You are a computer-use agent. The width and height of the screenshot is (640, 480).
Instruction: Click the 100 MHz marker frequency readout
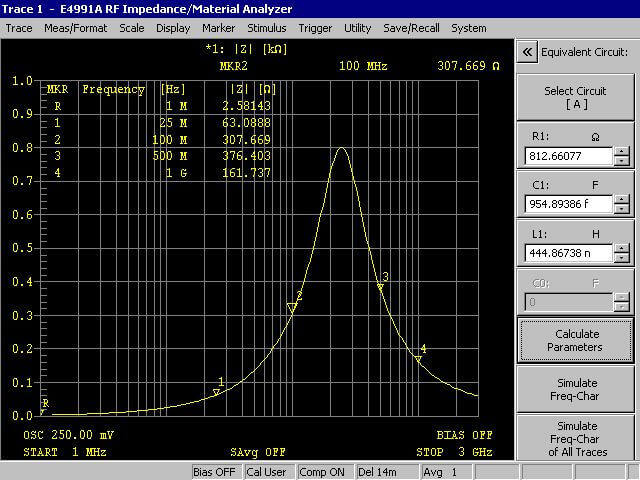tap(363, 66)
